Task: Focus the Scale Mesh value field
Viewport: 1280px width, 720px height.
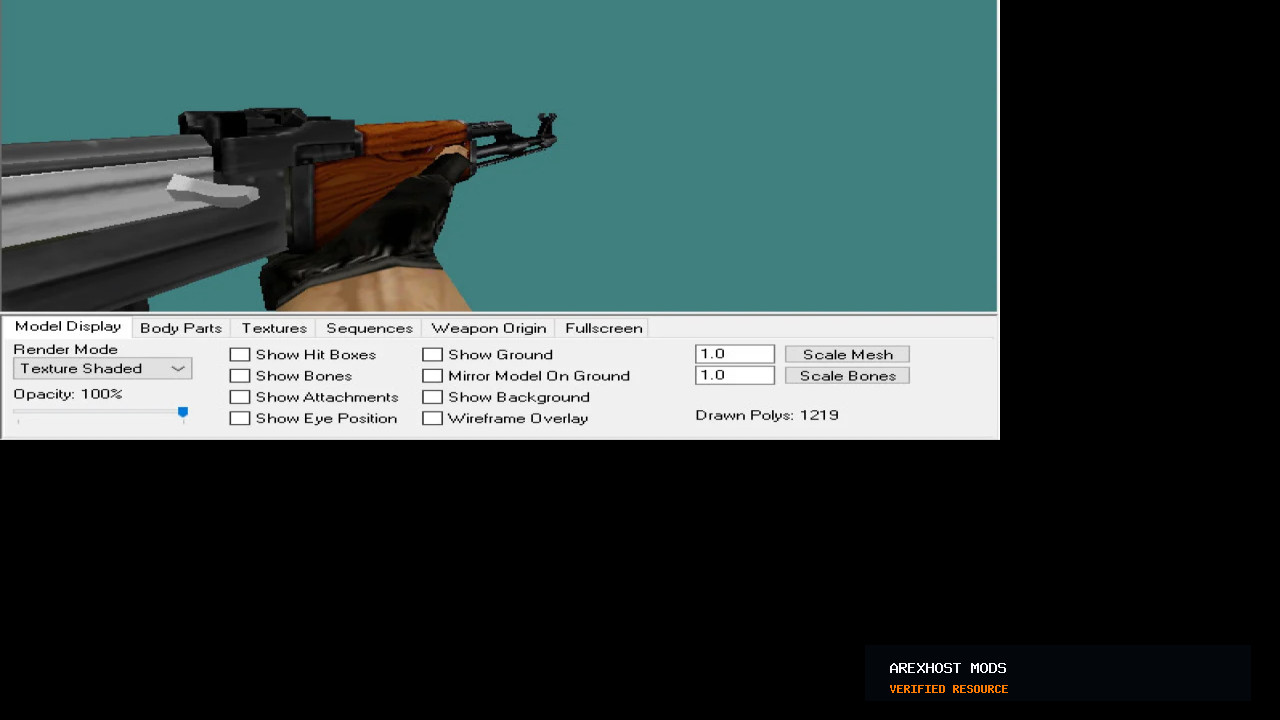Action: 735,354
